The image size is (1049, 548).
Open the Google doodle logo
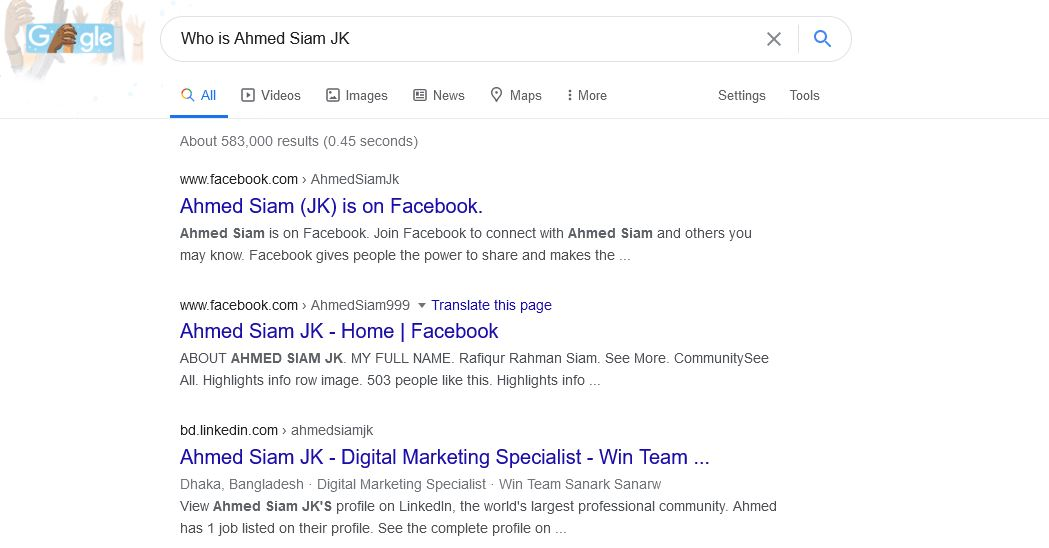(70, 39)
